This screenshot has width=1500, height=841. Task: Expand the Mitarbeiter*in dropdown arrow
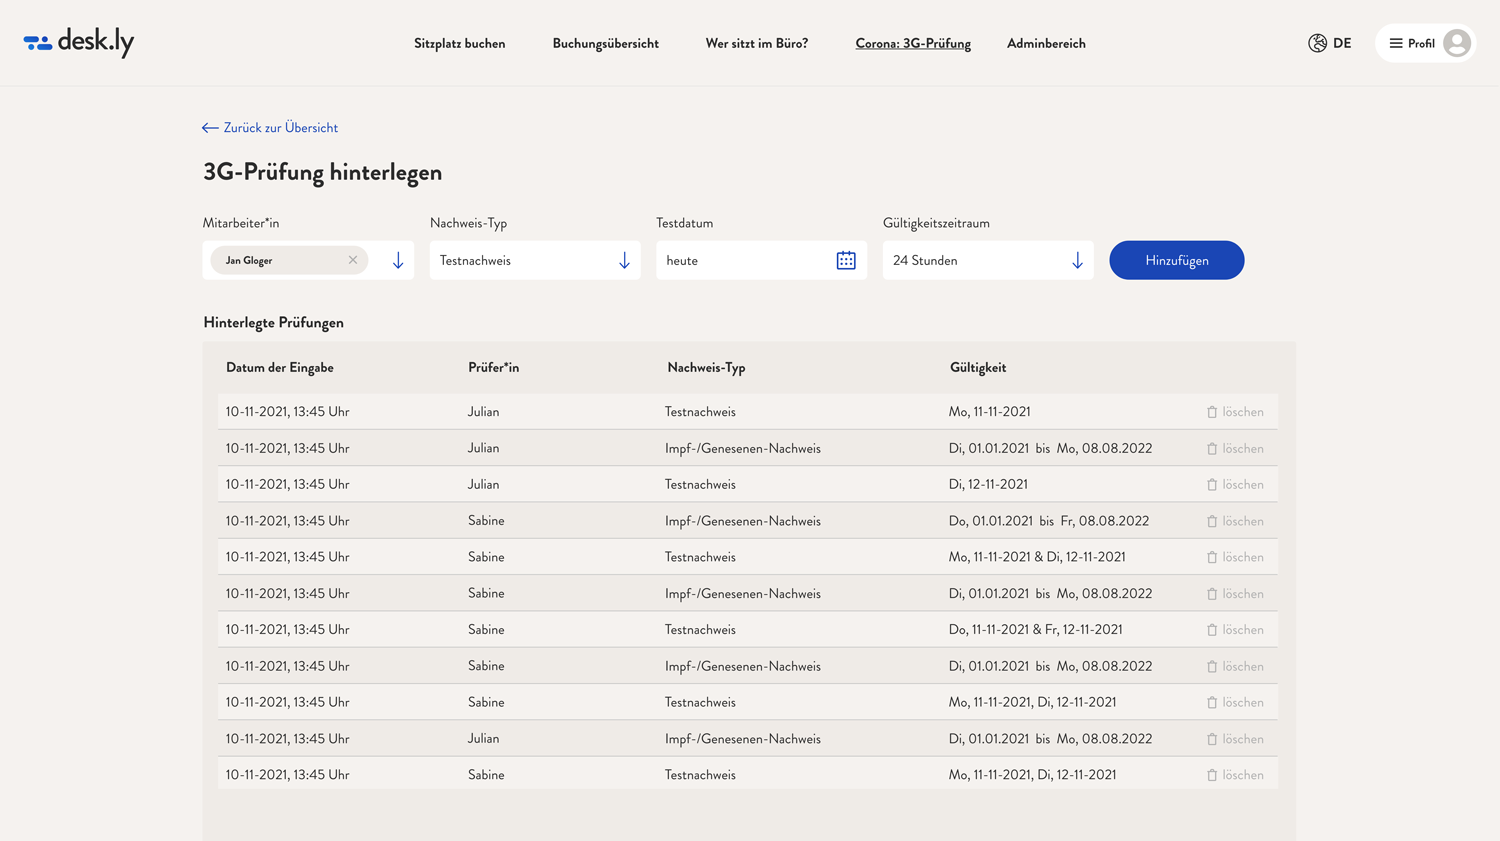click(x=398, y=260)
